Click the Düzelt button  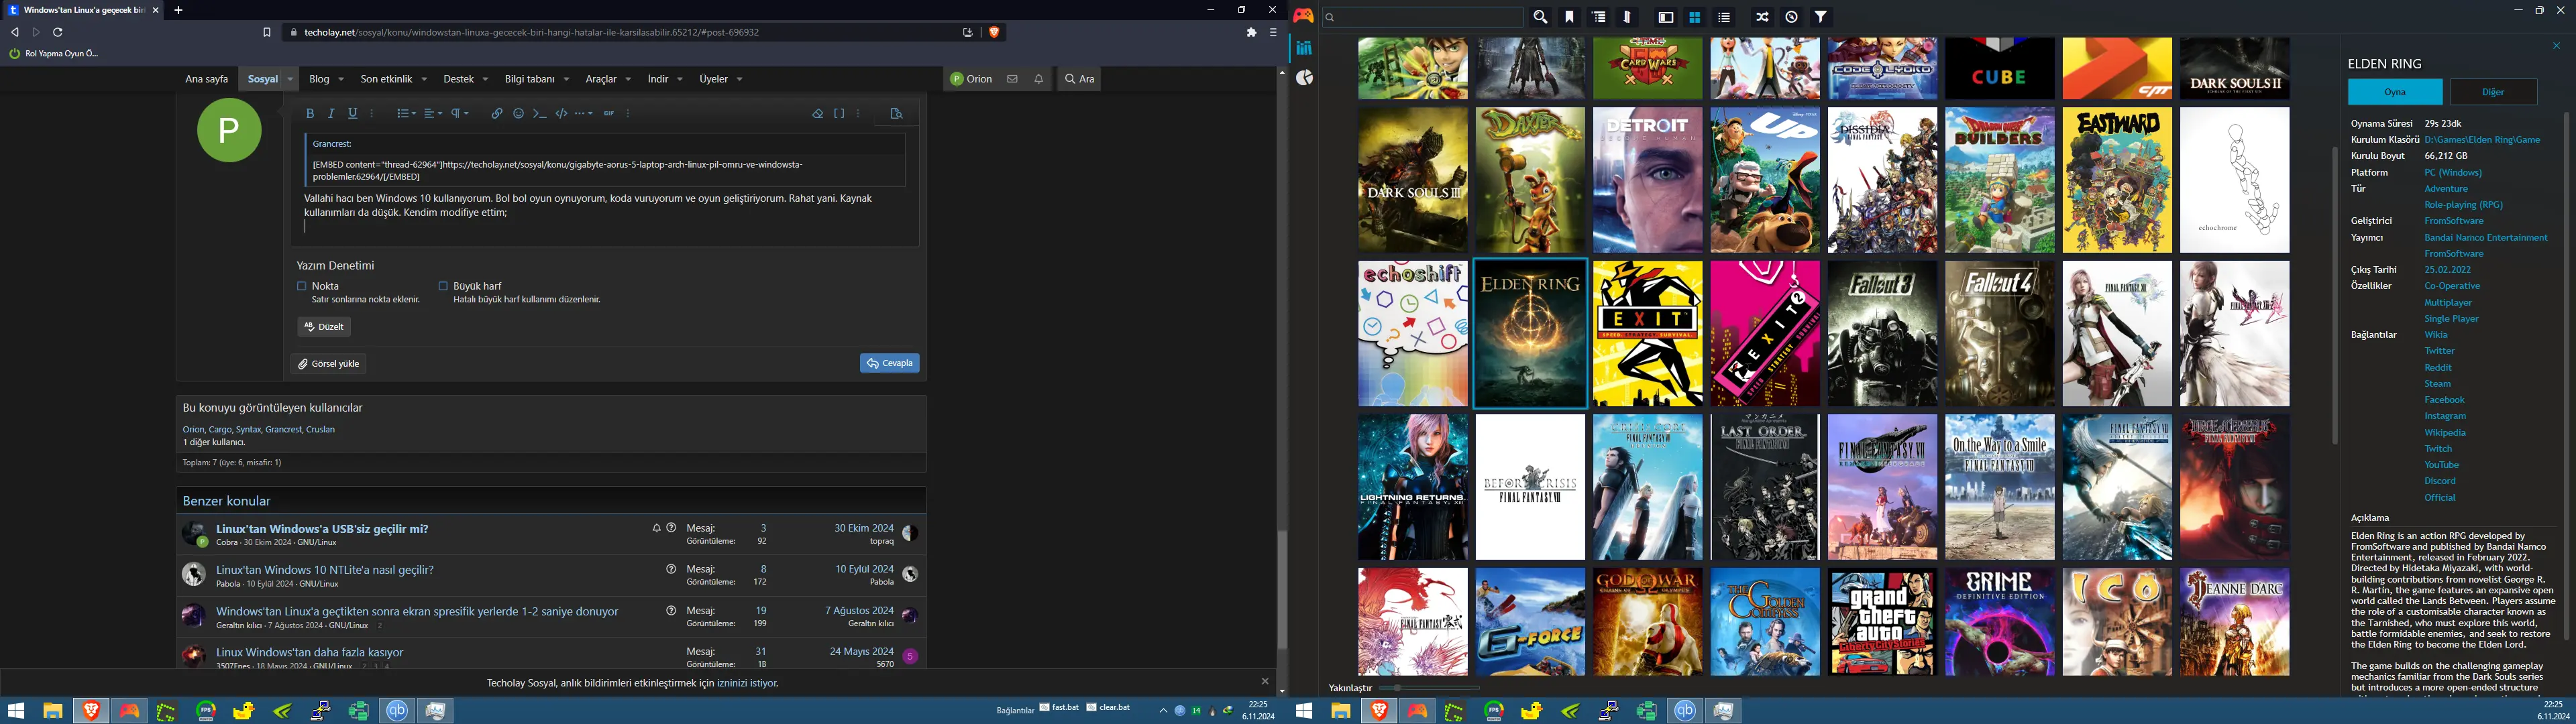pos(324,327)
